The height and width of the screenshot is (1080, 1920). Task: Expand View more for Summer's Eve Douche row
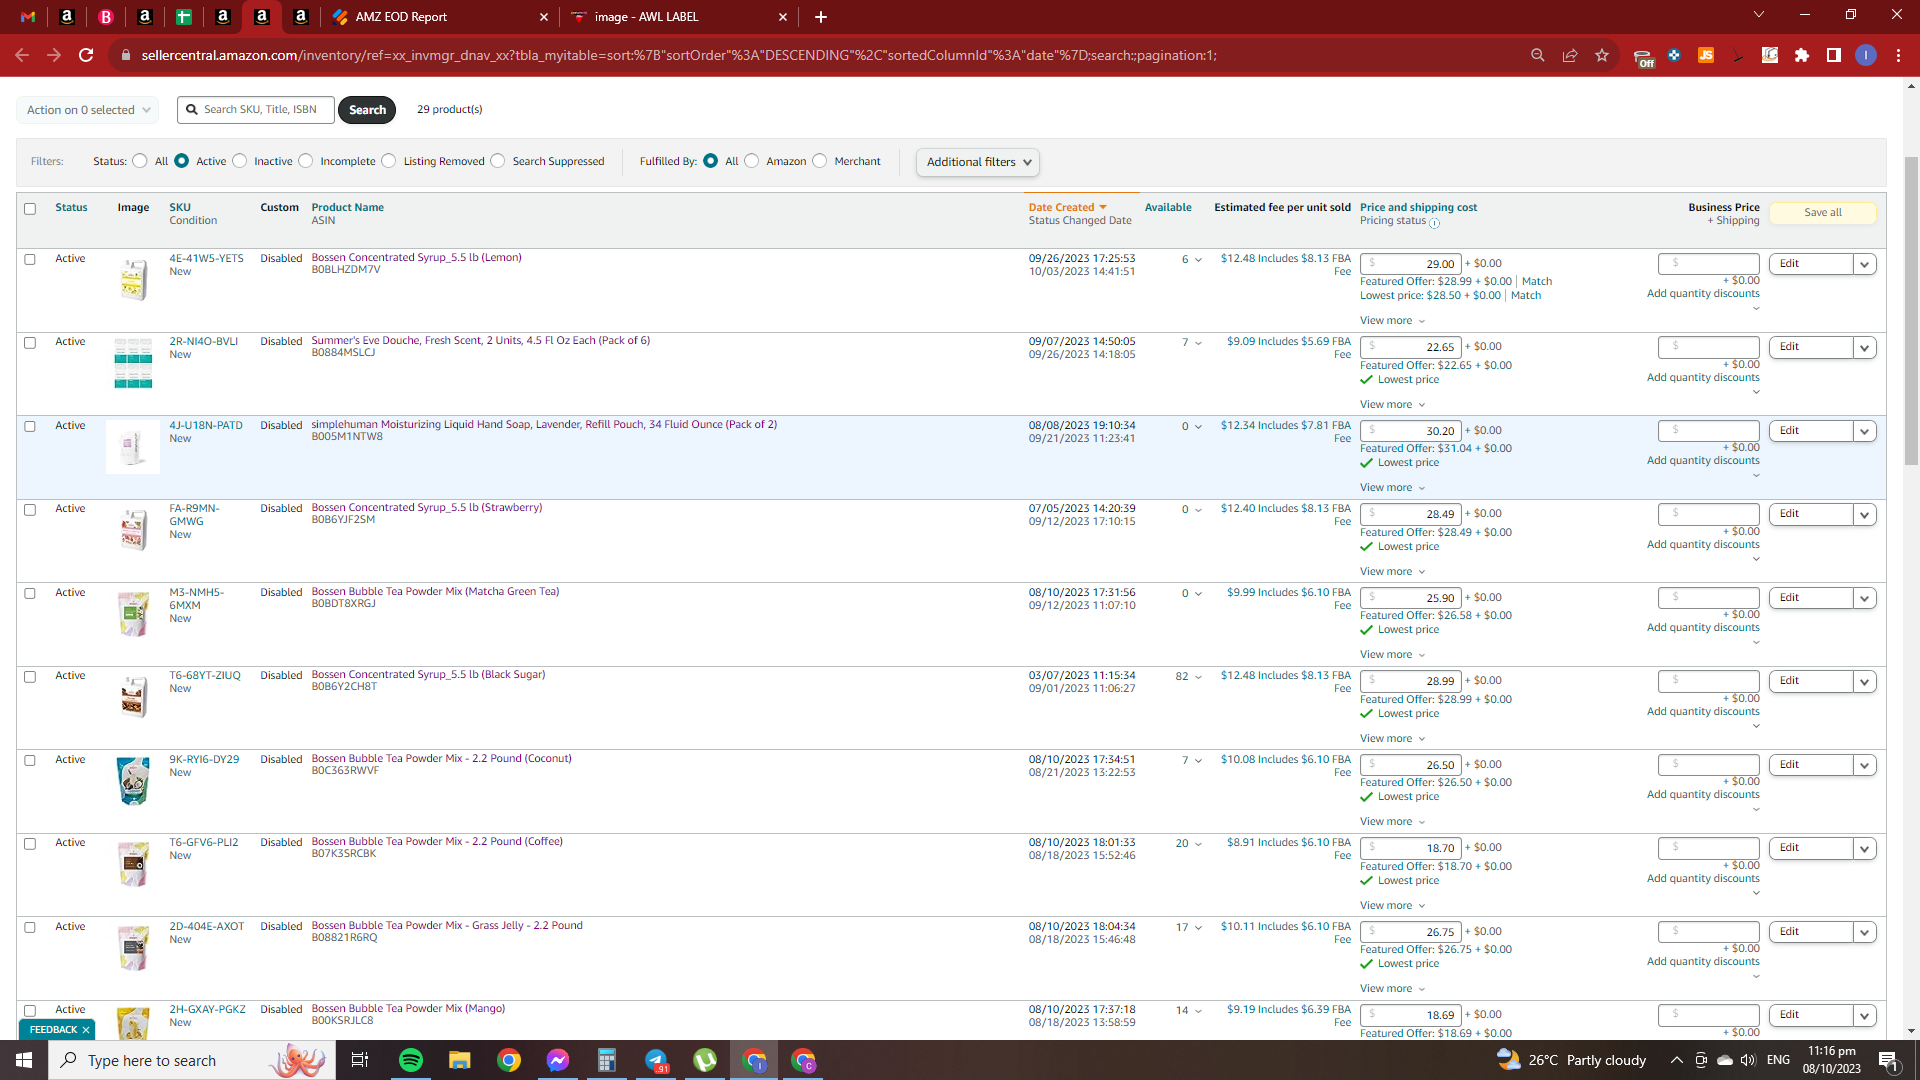1392,405
